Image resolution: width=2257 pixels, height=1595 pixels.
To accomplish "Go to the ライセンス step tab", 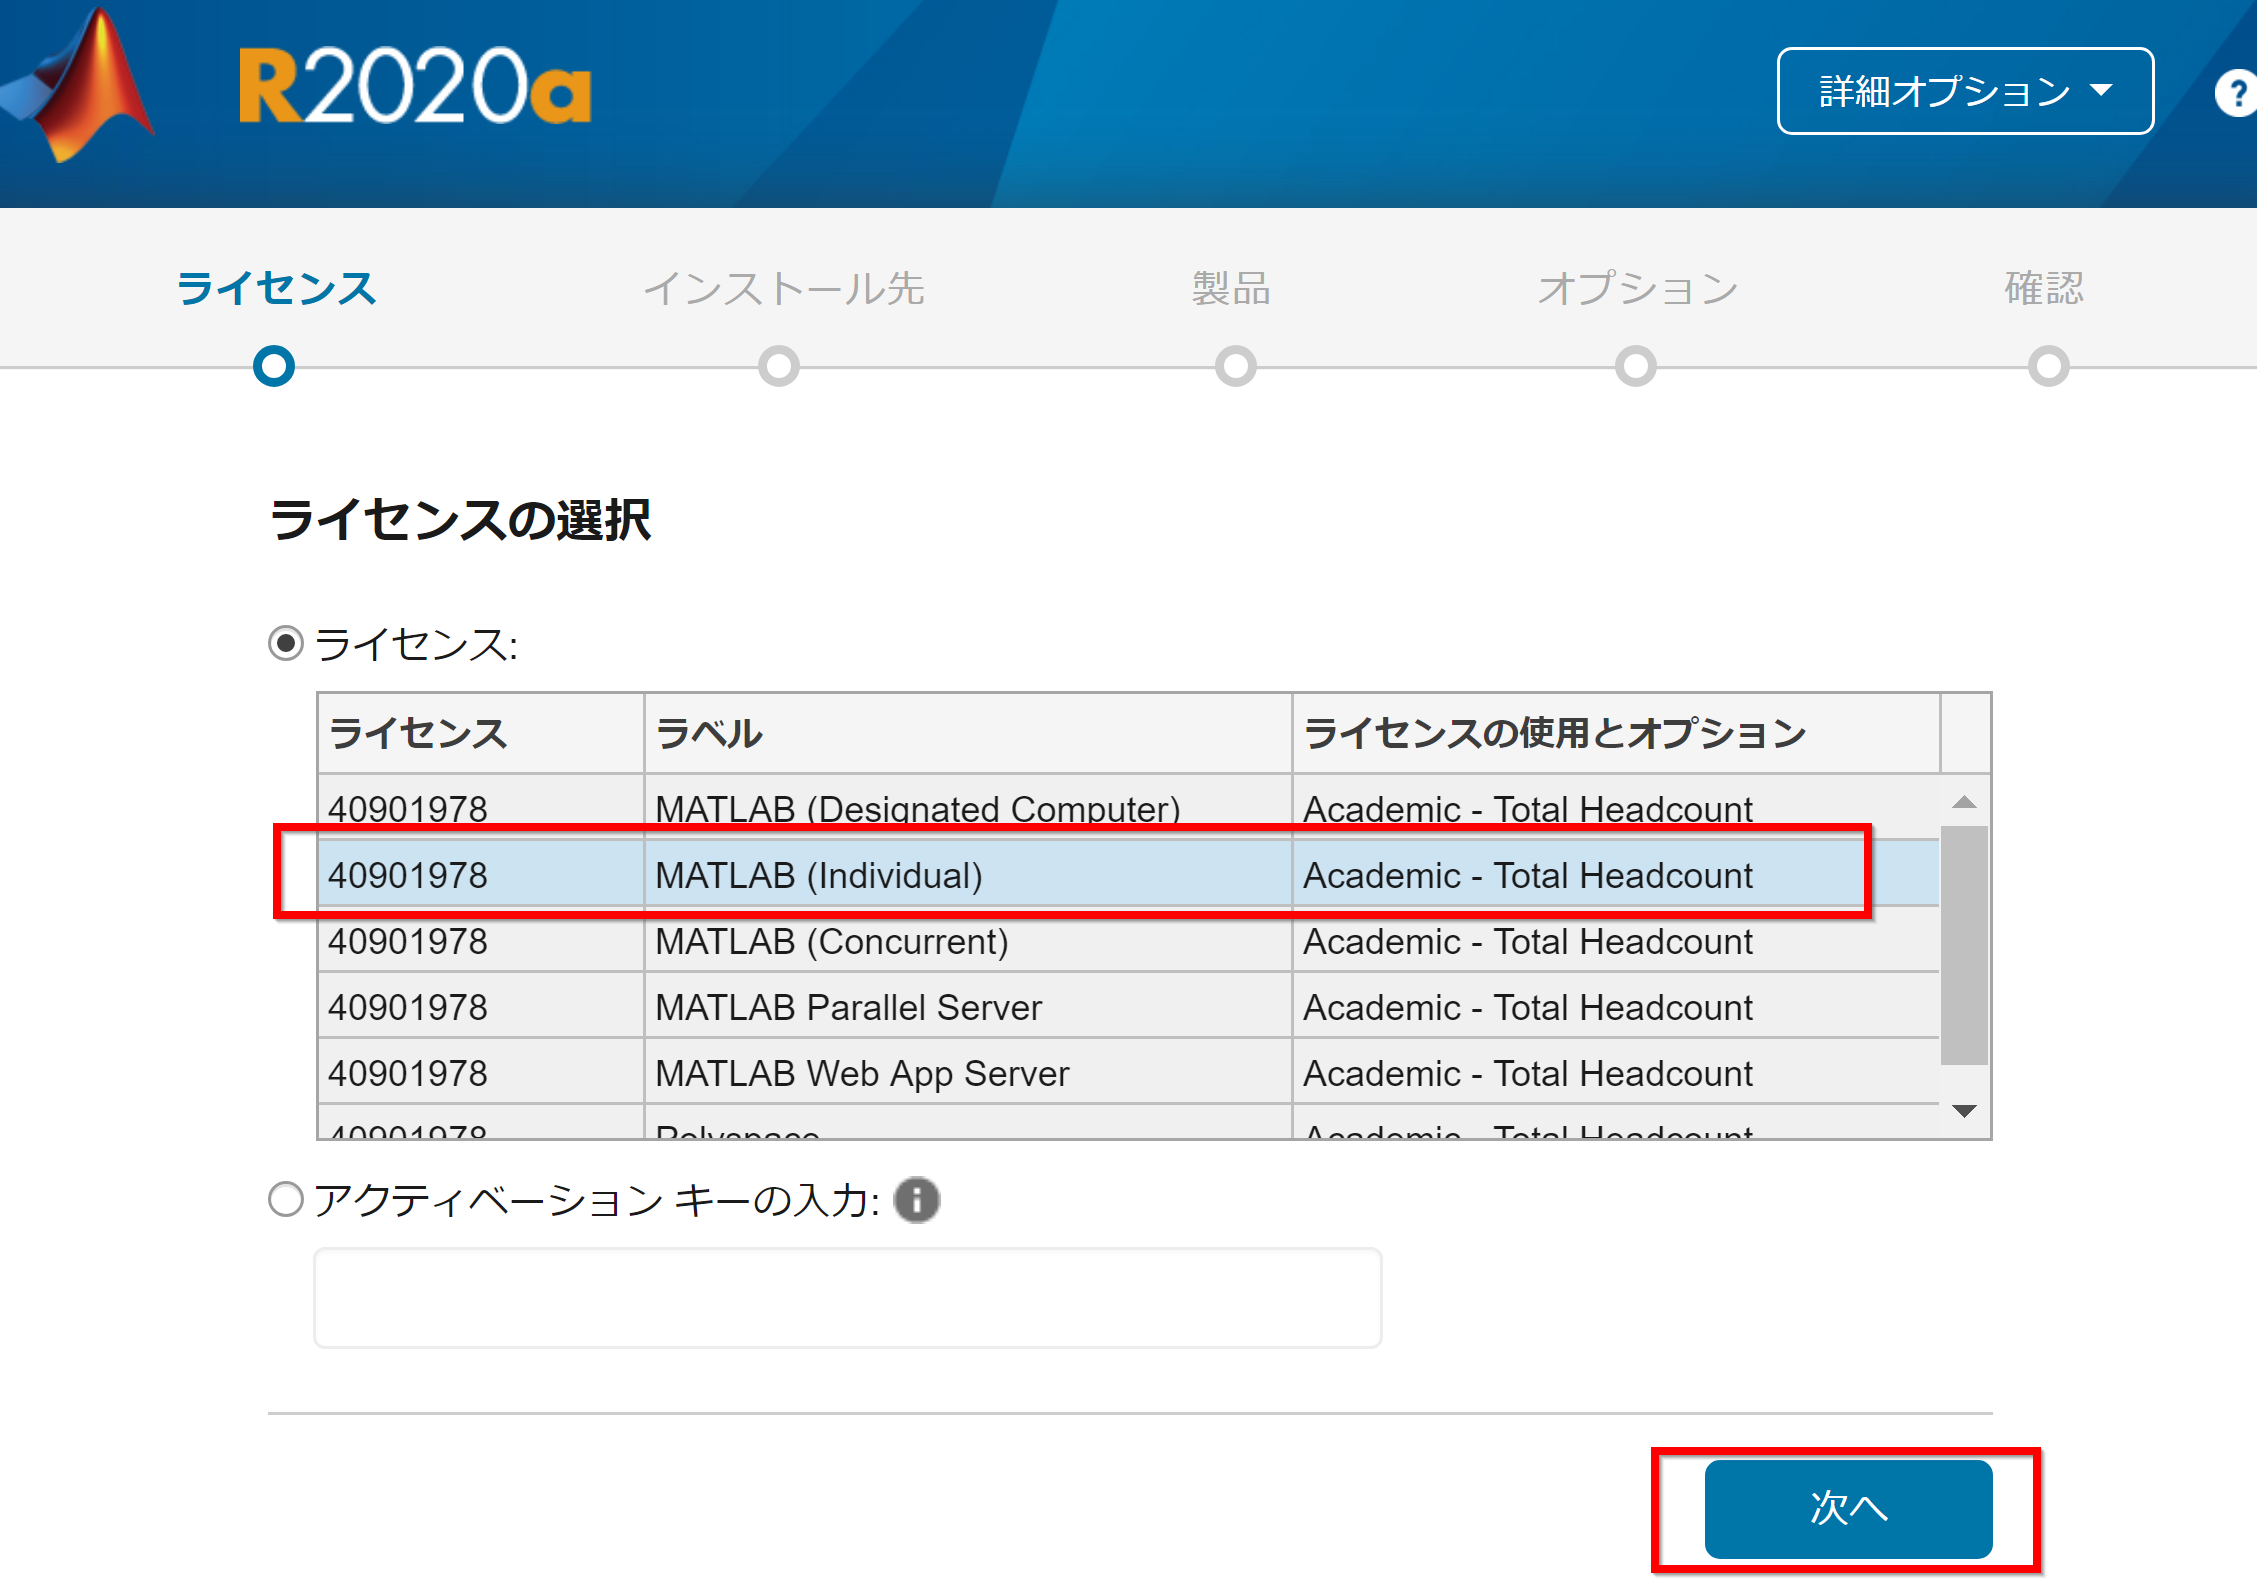I will click(276, 289).
